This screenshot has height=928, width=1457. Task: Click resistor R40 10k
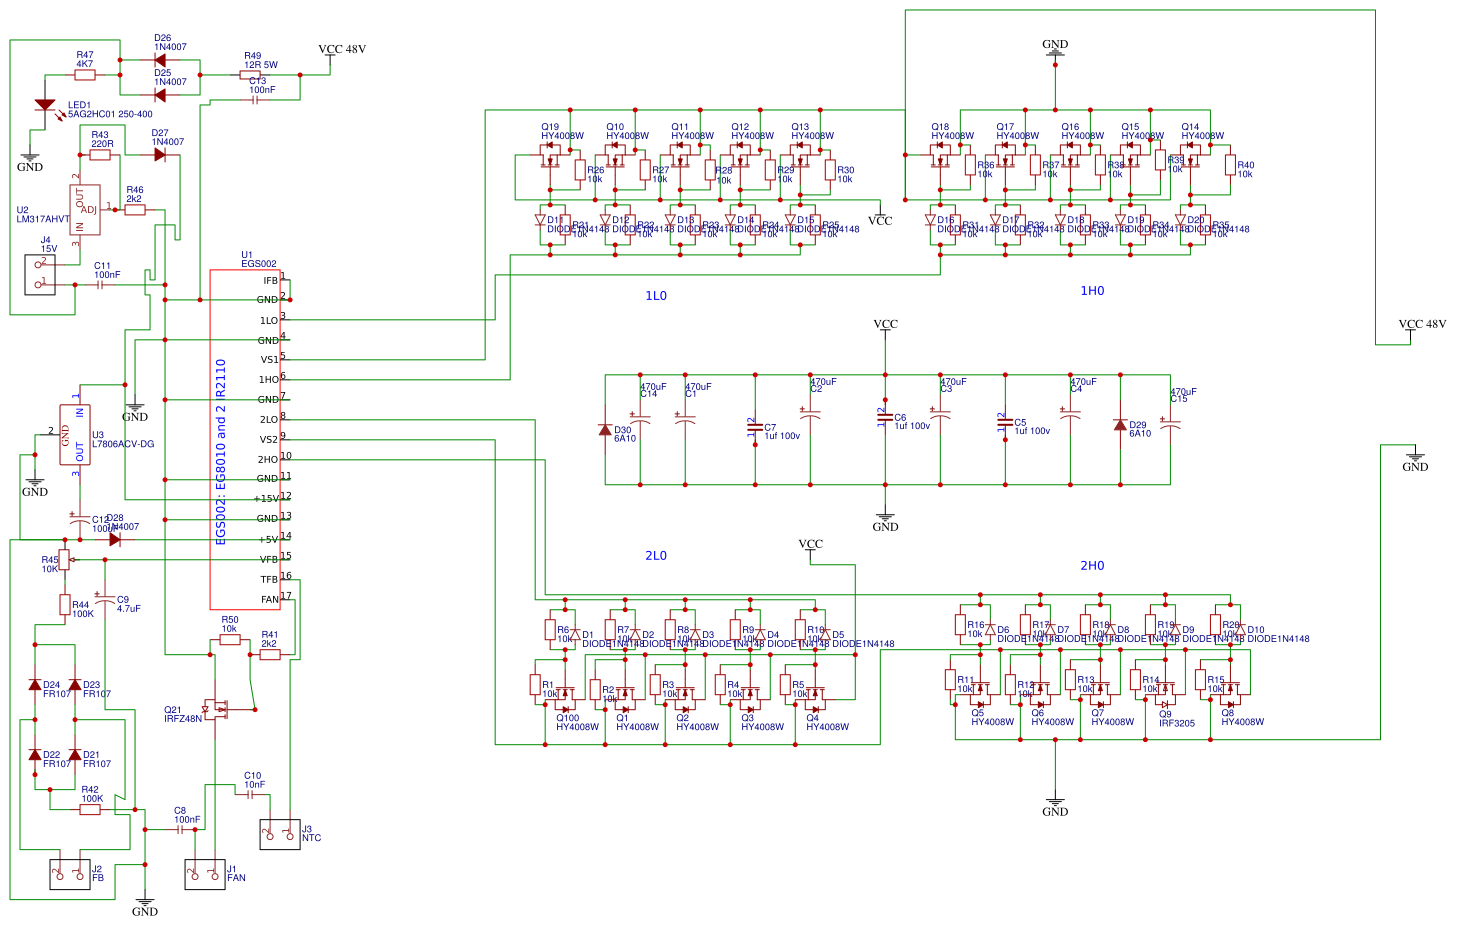point(1230,165)
